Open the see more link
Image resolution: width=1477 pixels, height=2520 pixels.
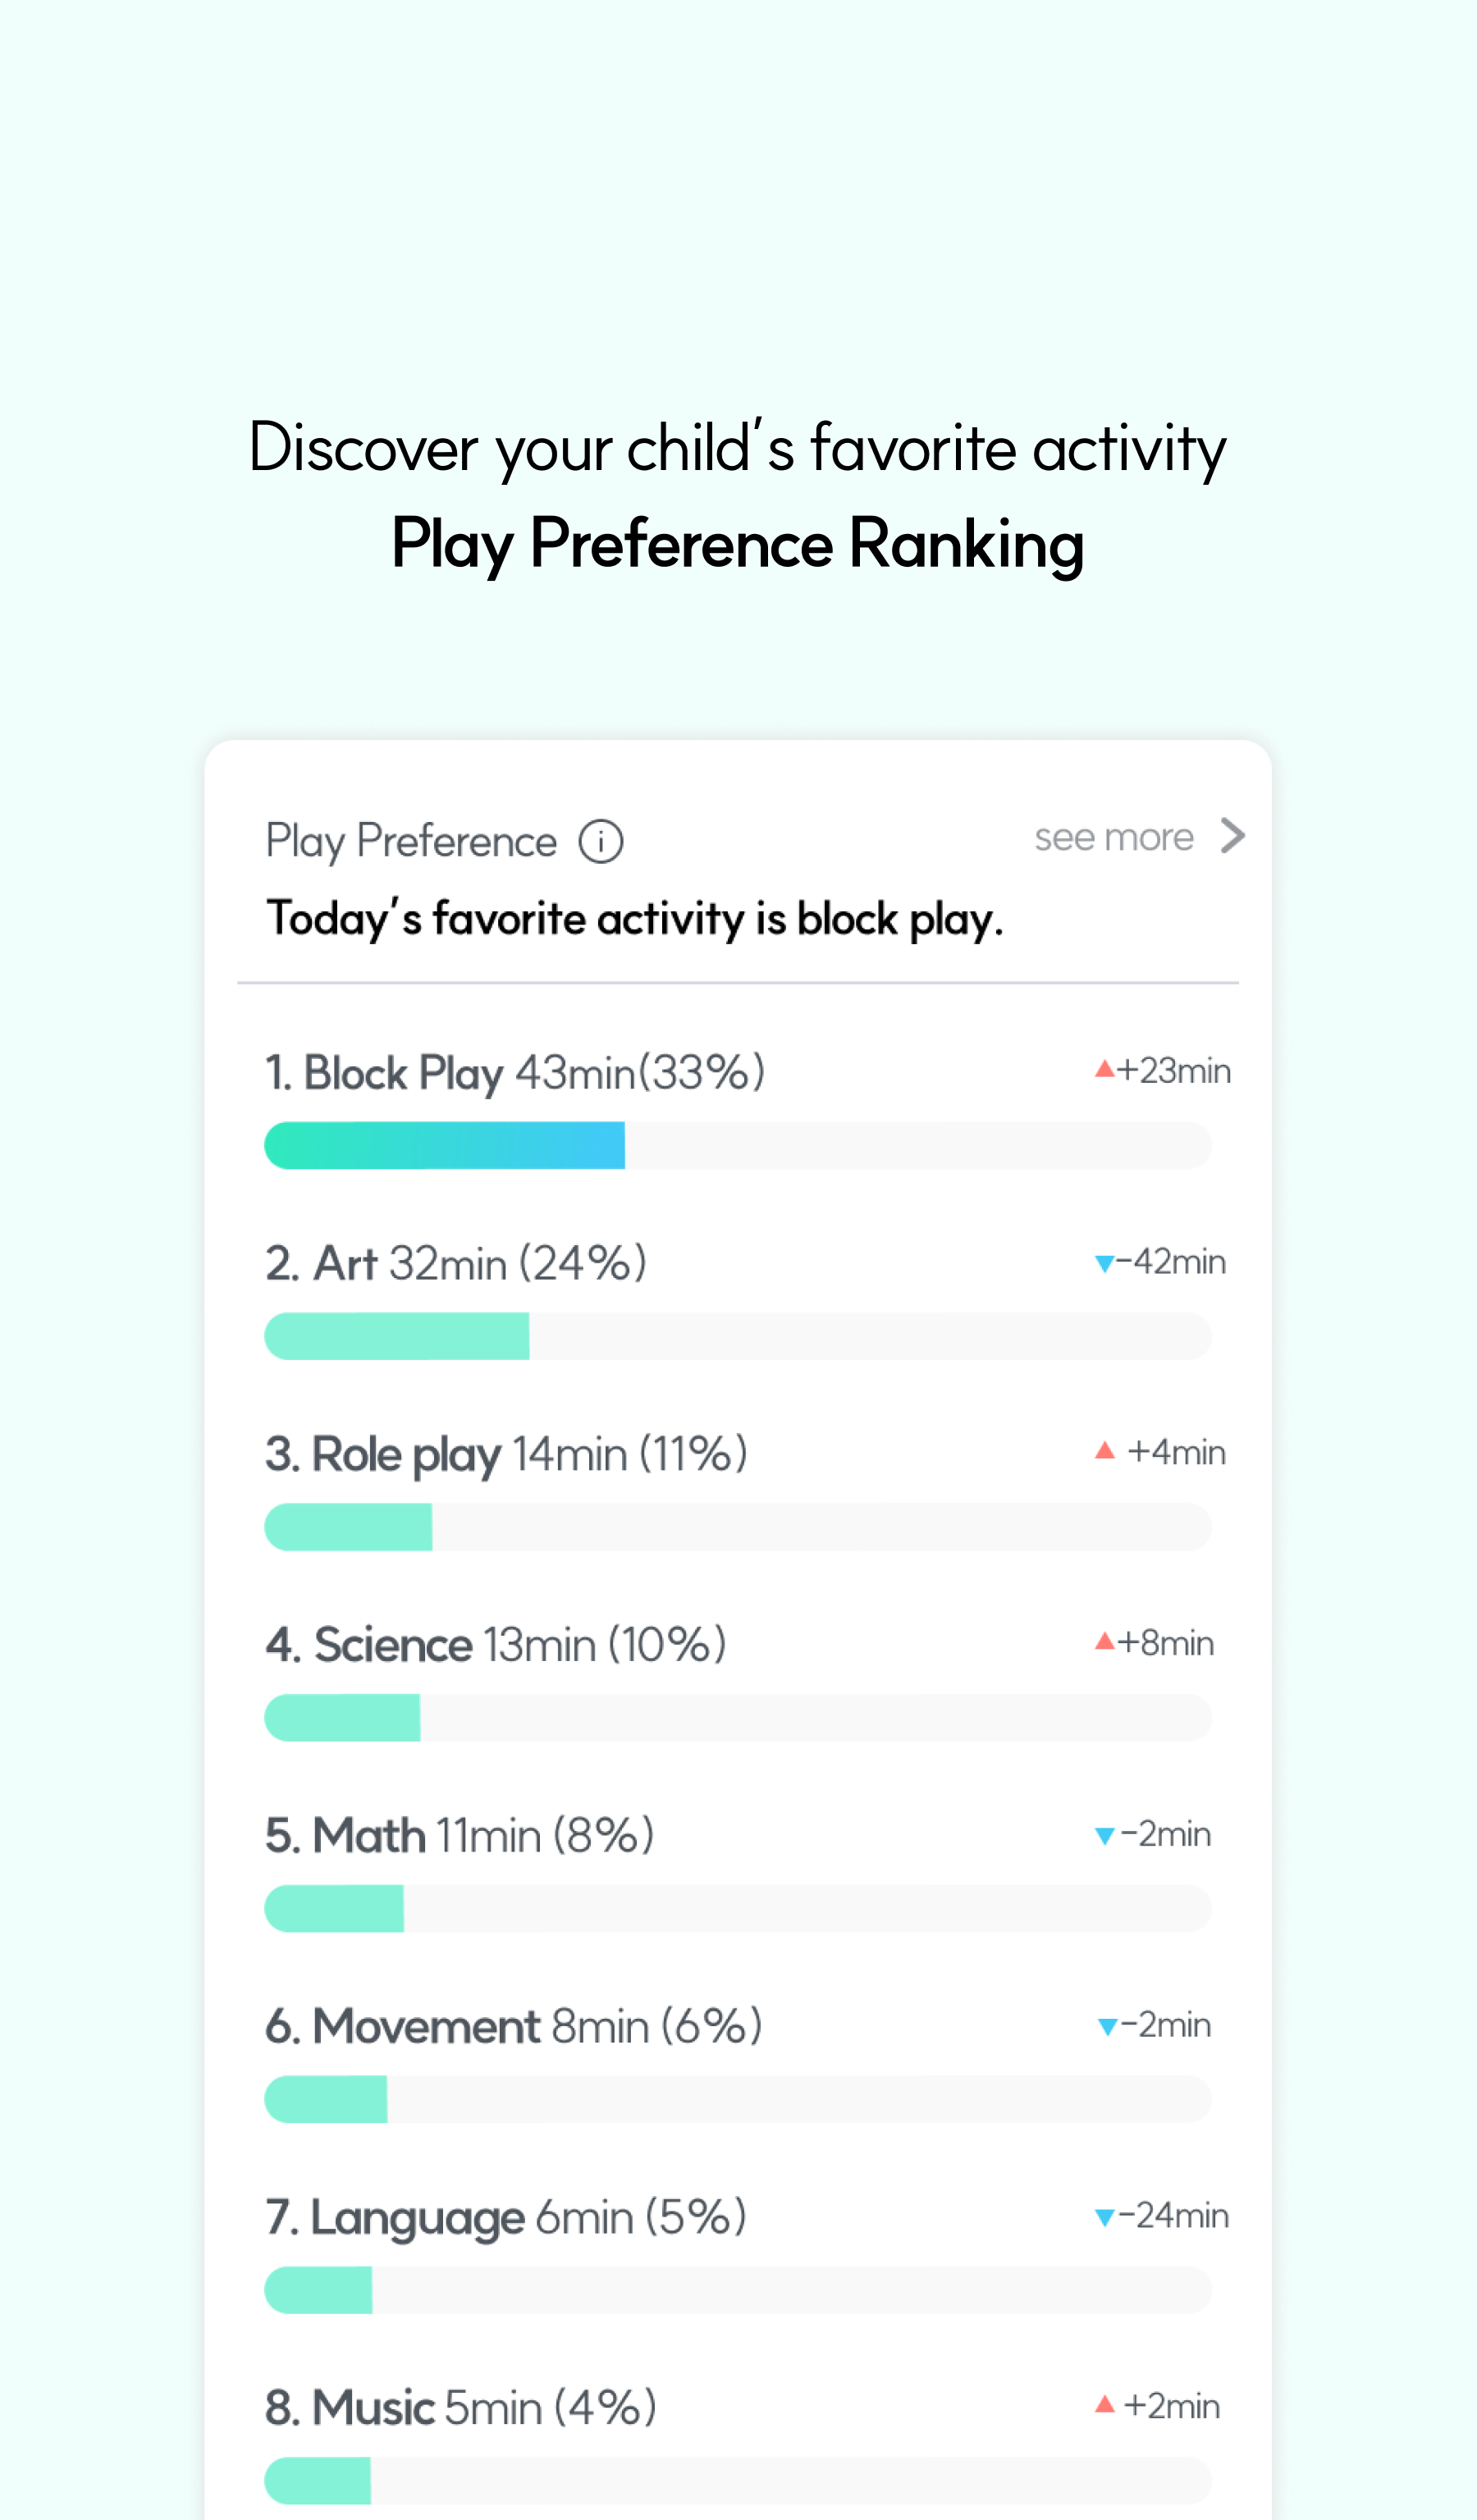[x=1114, y=837]
